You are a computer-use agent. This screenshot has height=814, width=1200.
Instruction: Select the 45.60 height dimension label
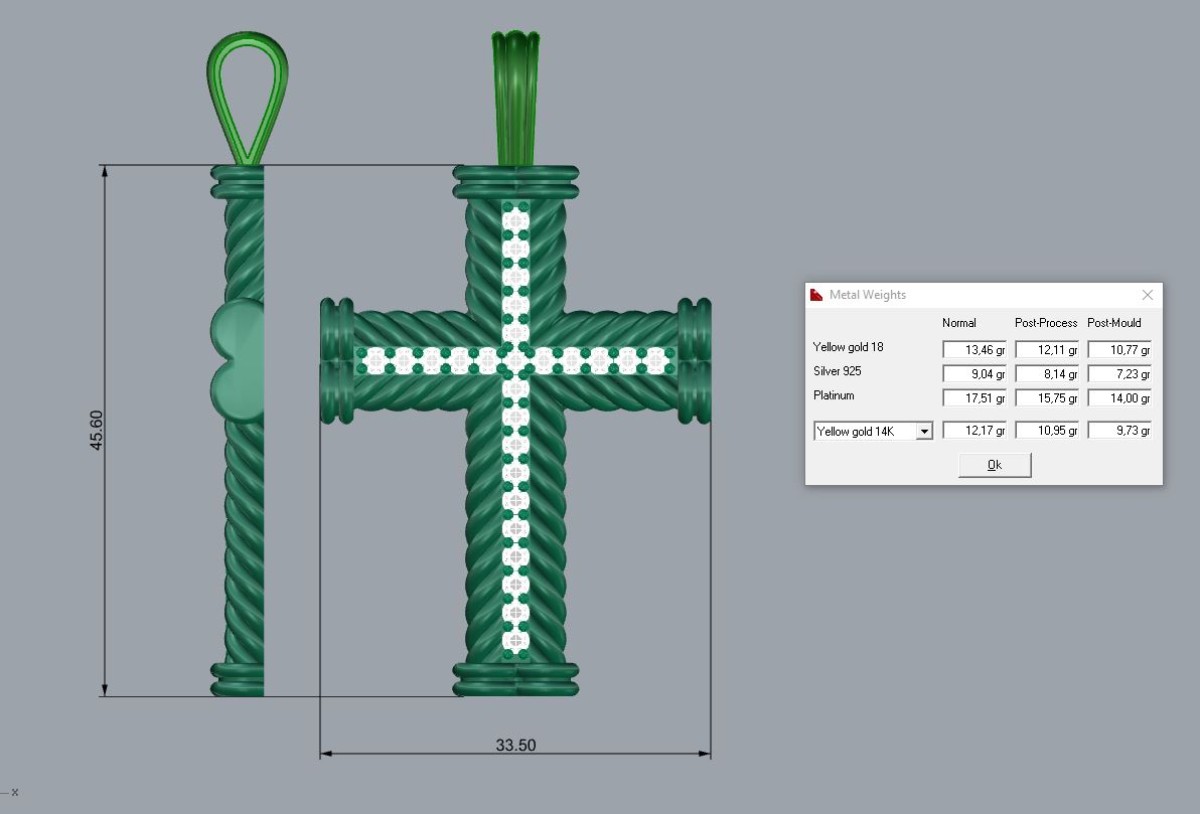click(x=97, y=430)
